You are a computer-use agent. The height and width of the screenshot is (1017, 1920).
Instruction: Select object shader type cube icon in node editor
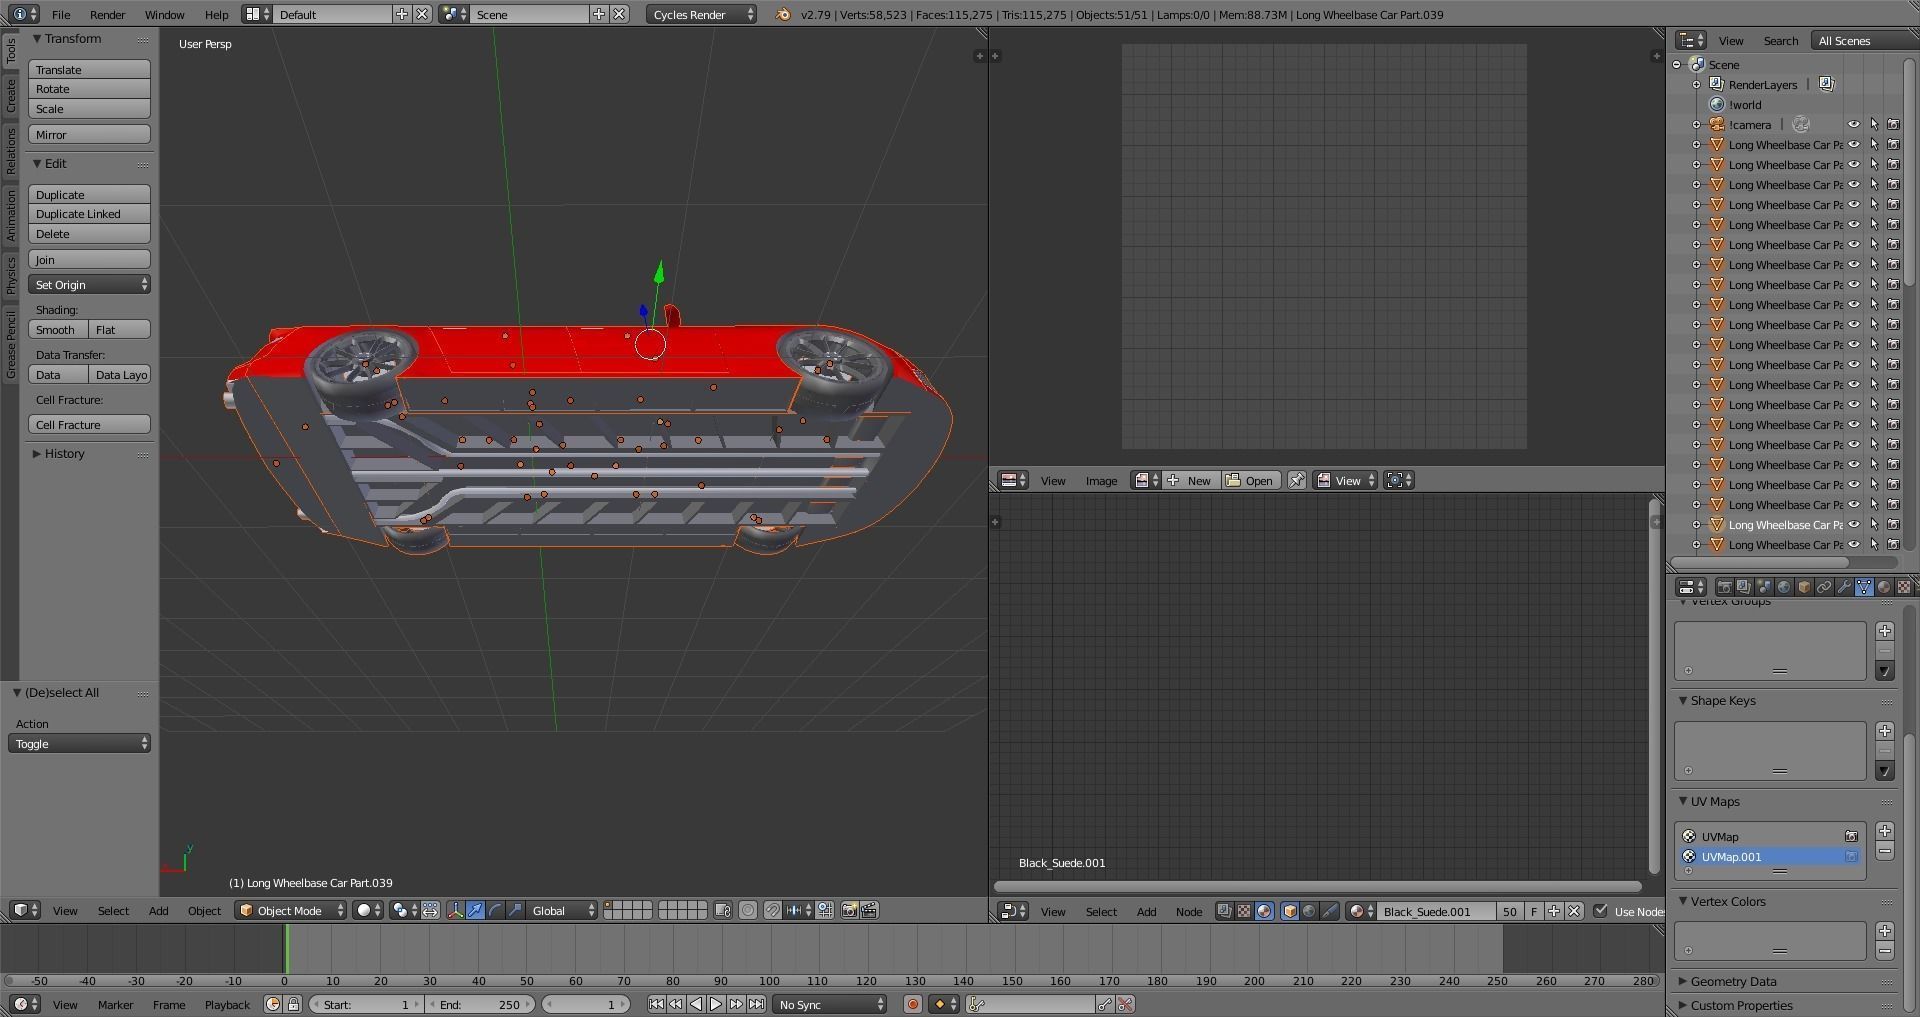click(x=1290, y=911)
